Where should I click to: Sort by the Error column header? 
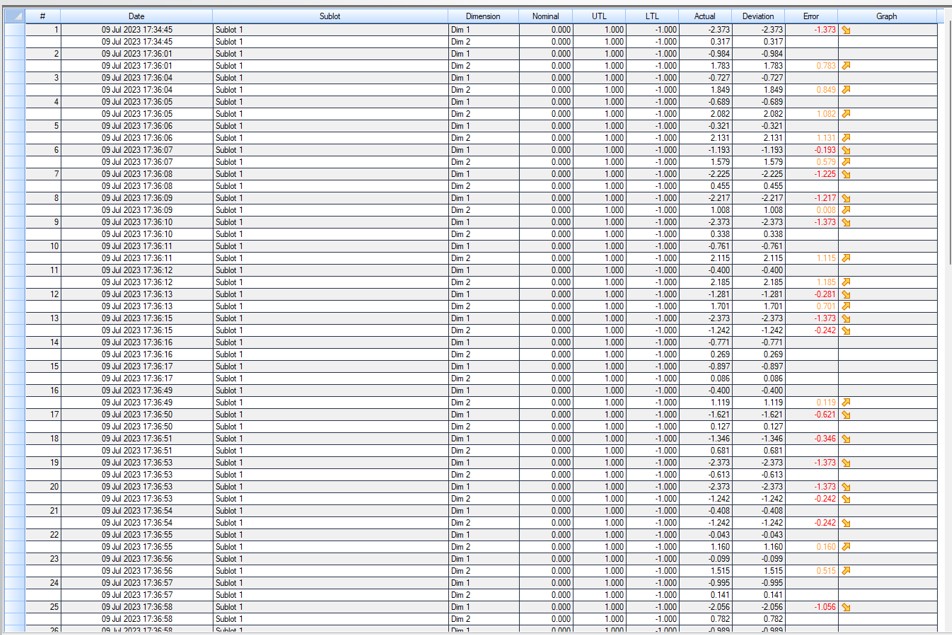click(x=811, y=16)
